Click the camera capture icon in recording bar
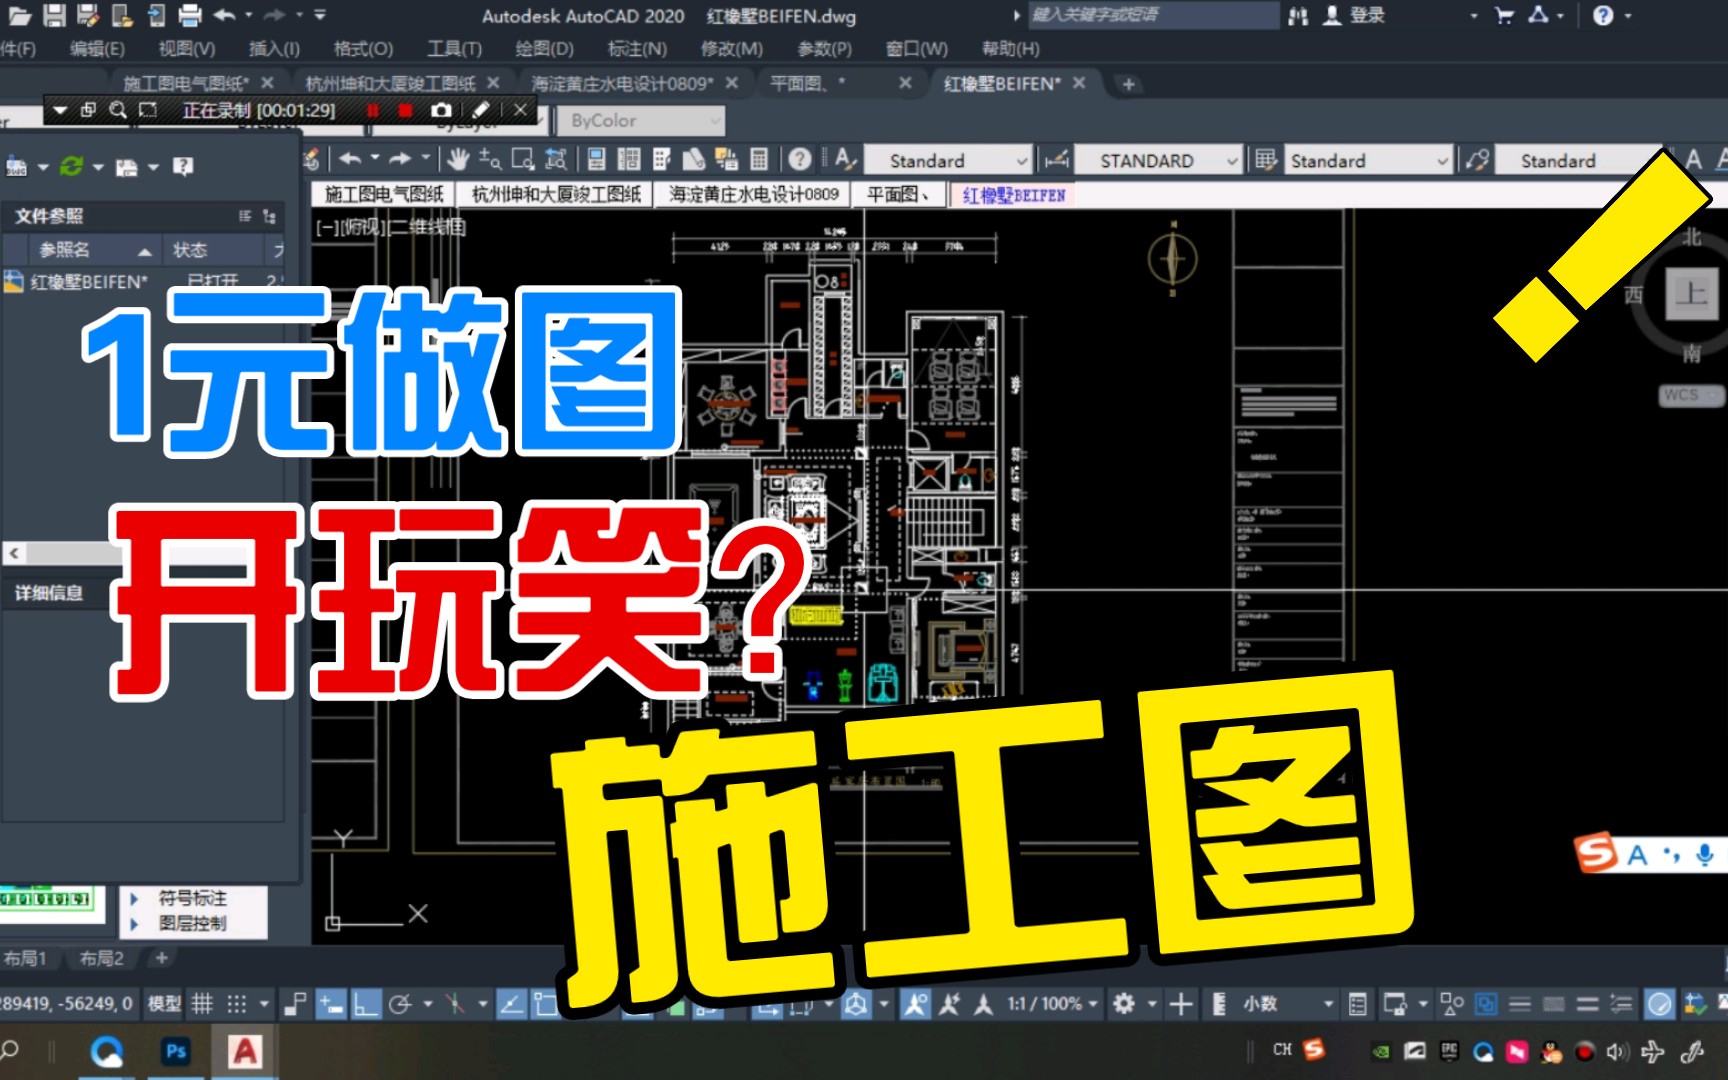Screen dimensions: 1728x1080 point(443,112)
